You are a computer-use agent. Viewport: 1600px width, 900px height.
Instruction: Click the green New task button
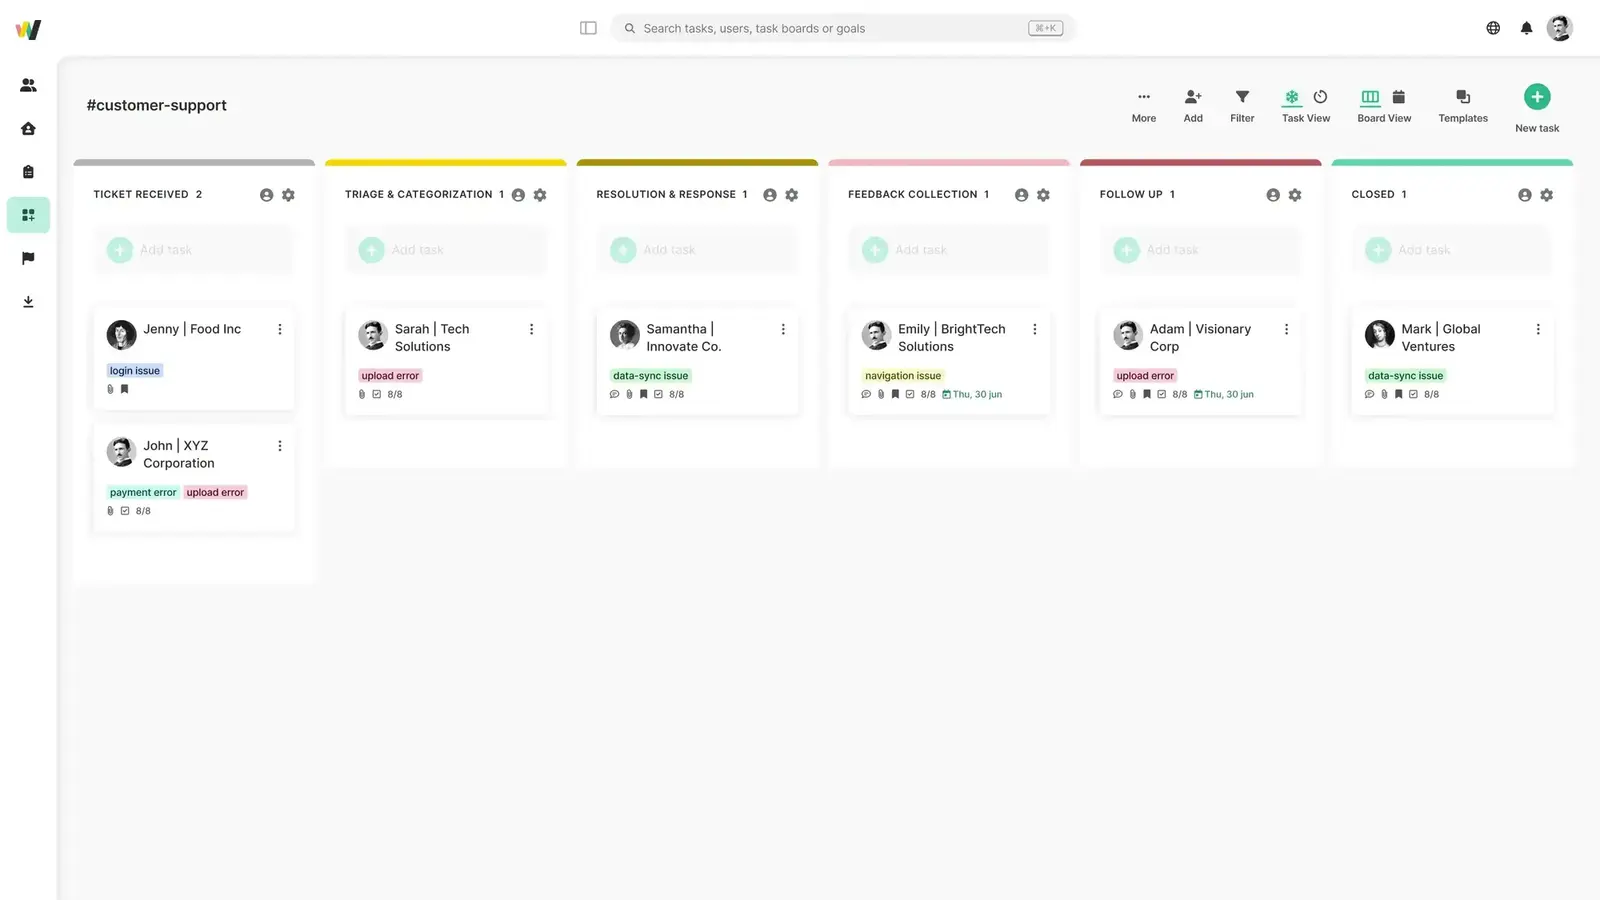(1537, 97)
